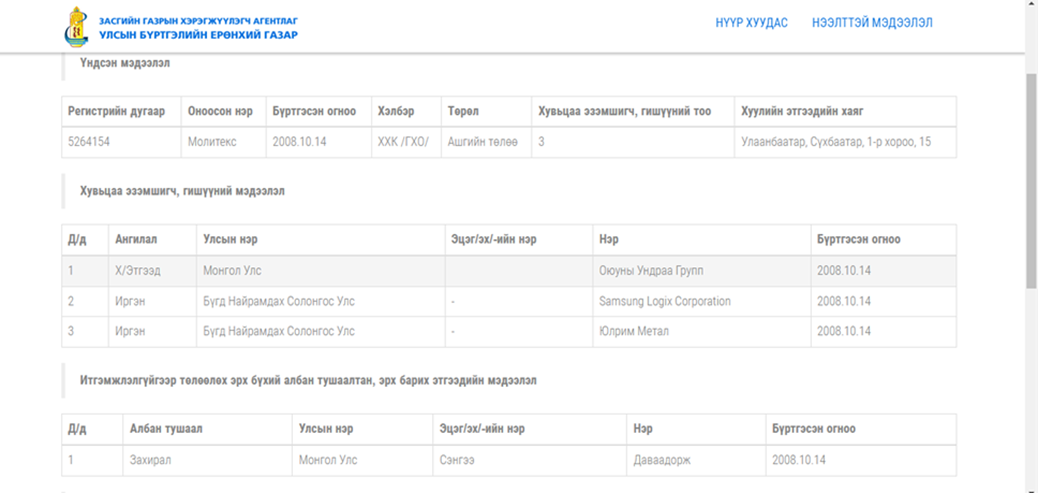Click Хувьцаа эзэмшигч, гишүүний мэдээлэл section heading

(182, 191)
